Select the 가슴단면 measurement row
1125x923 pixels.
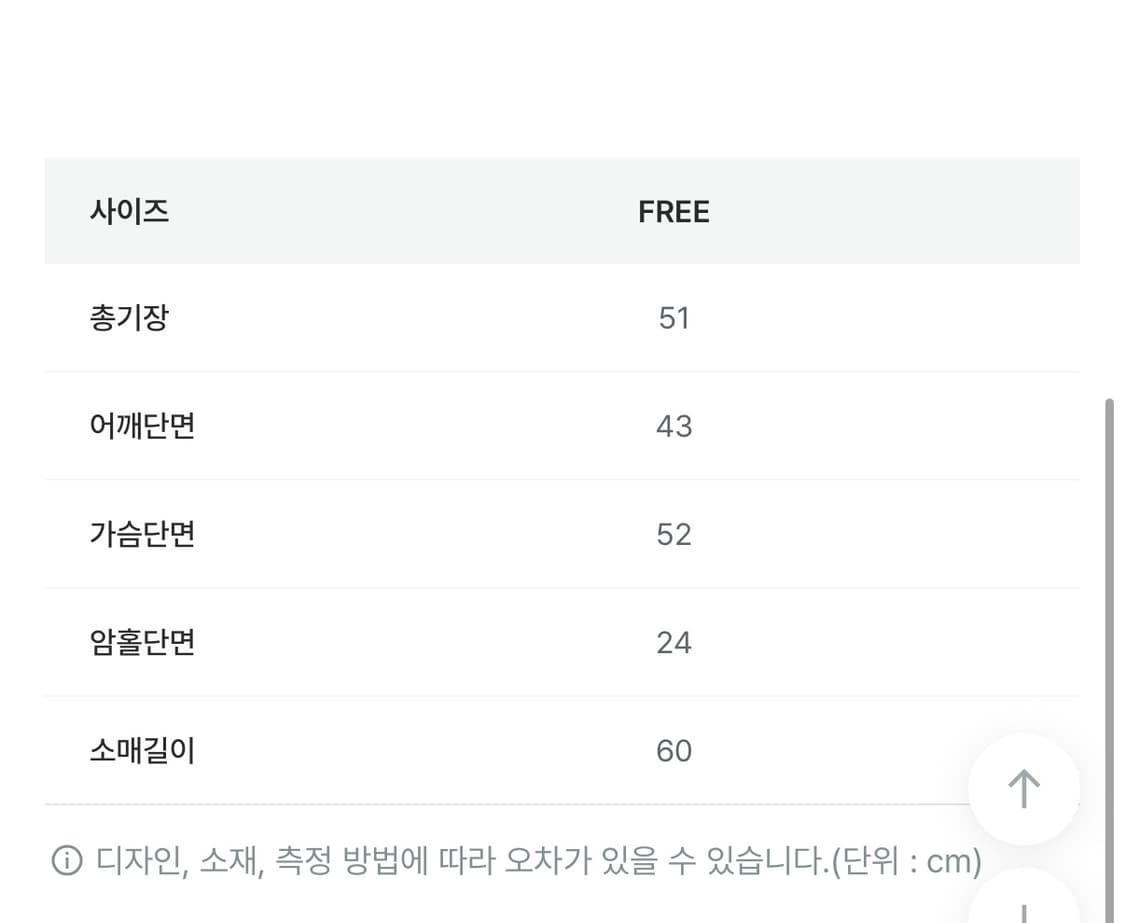point(141,534)
